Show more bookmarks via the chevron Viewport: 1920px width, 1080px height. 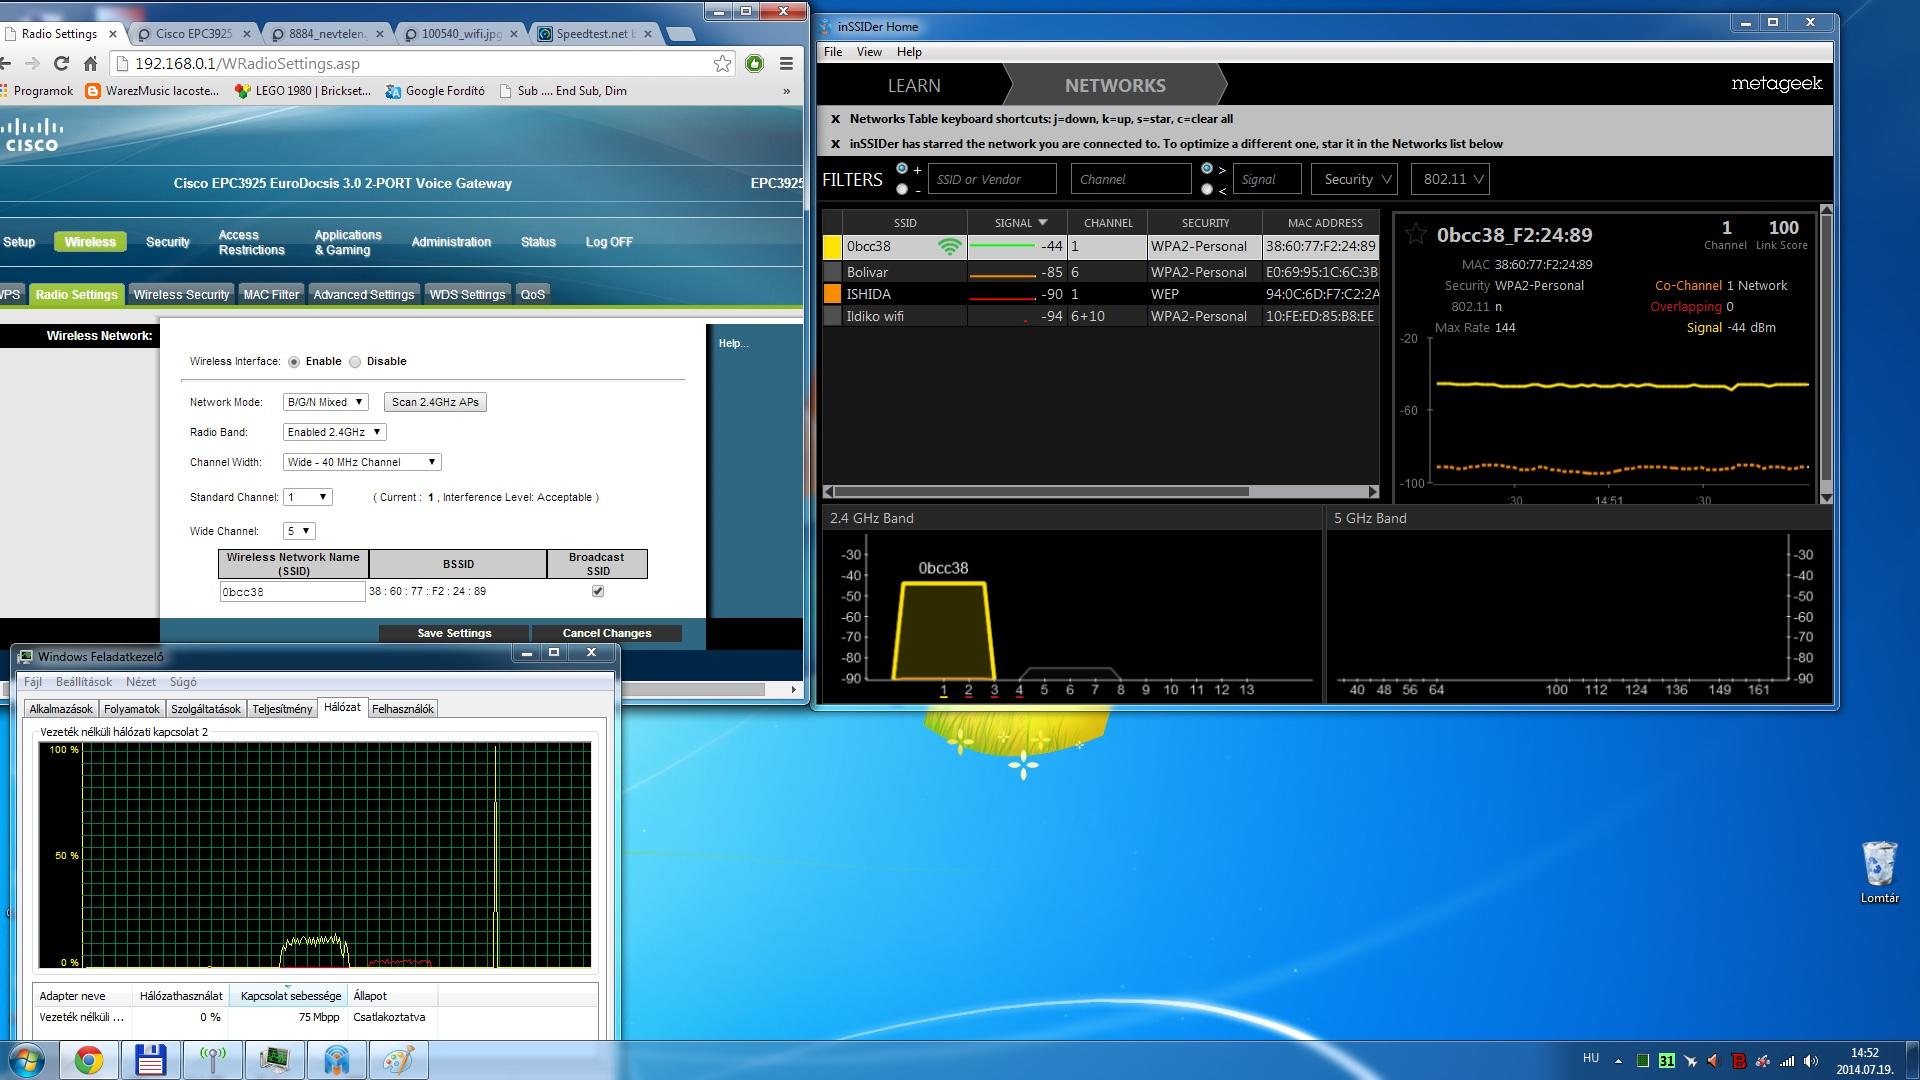click(787, 91)
